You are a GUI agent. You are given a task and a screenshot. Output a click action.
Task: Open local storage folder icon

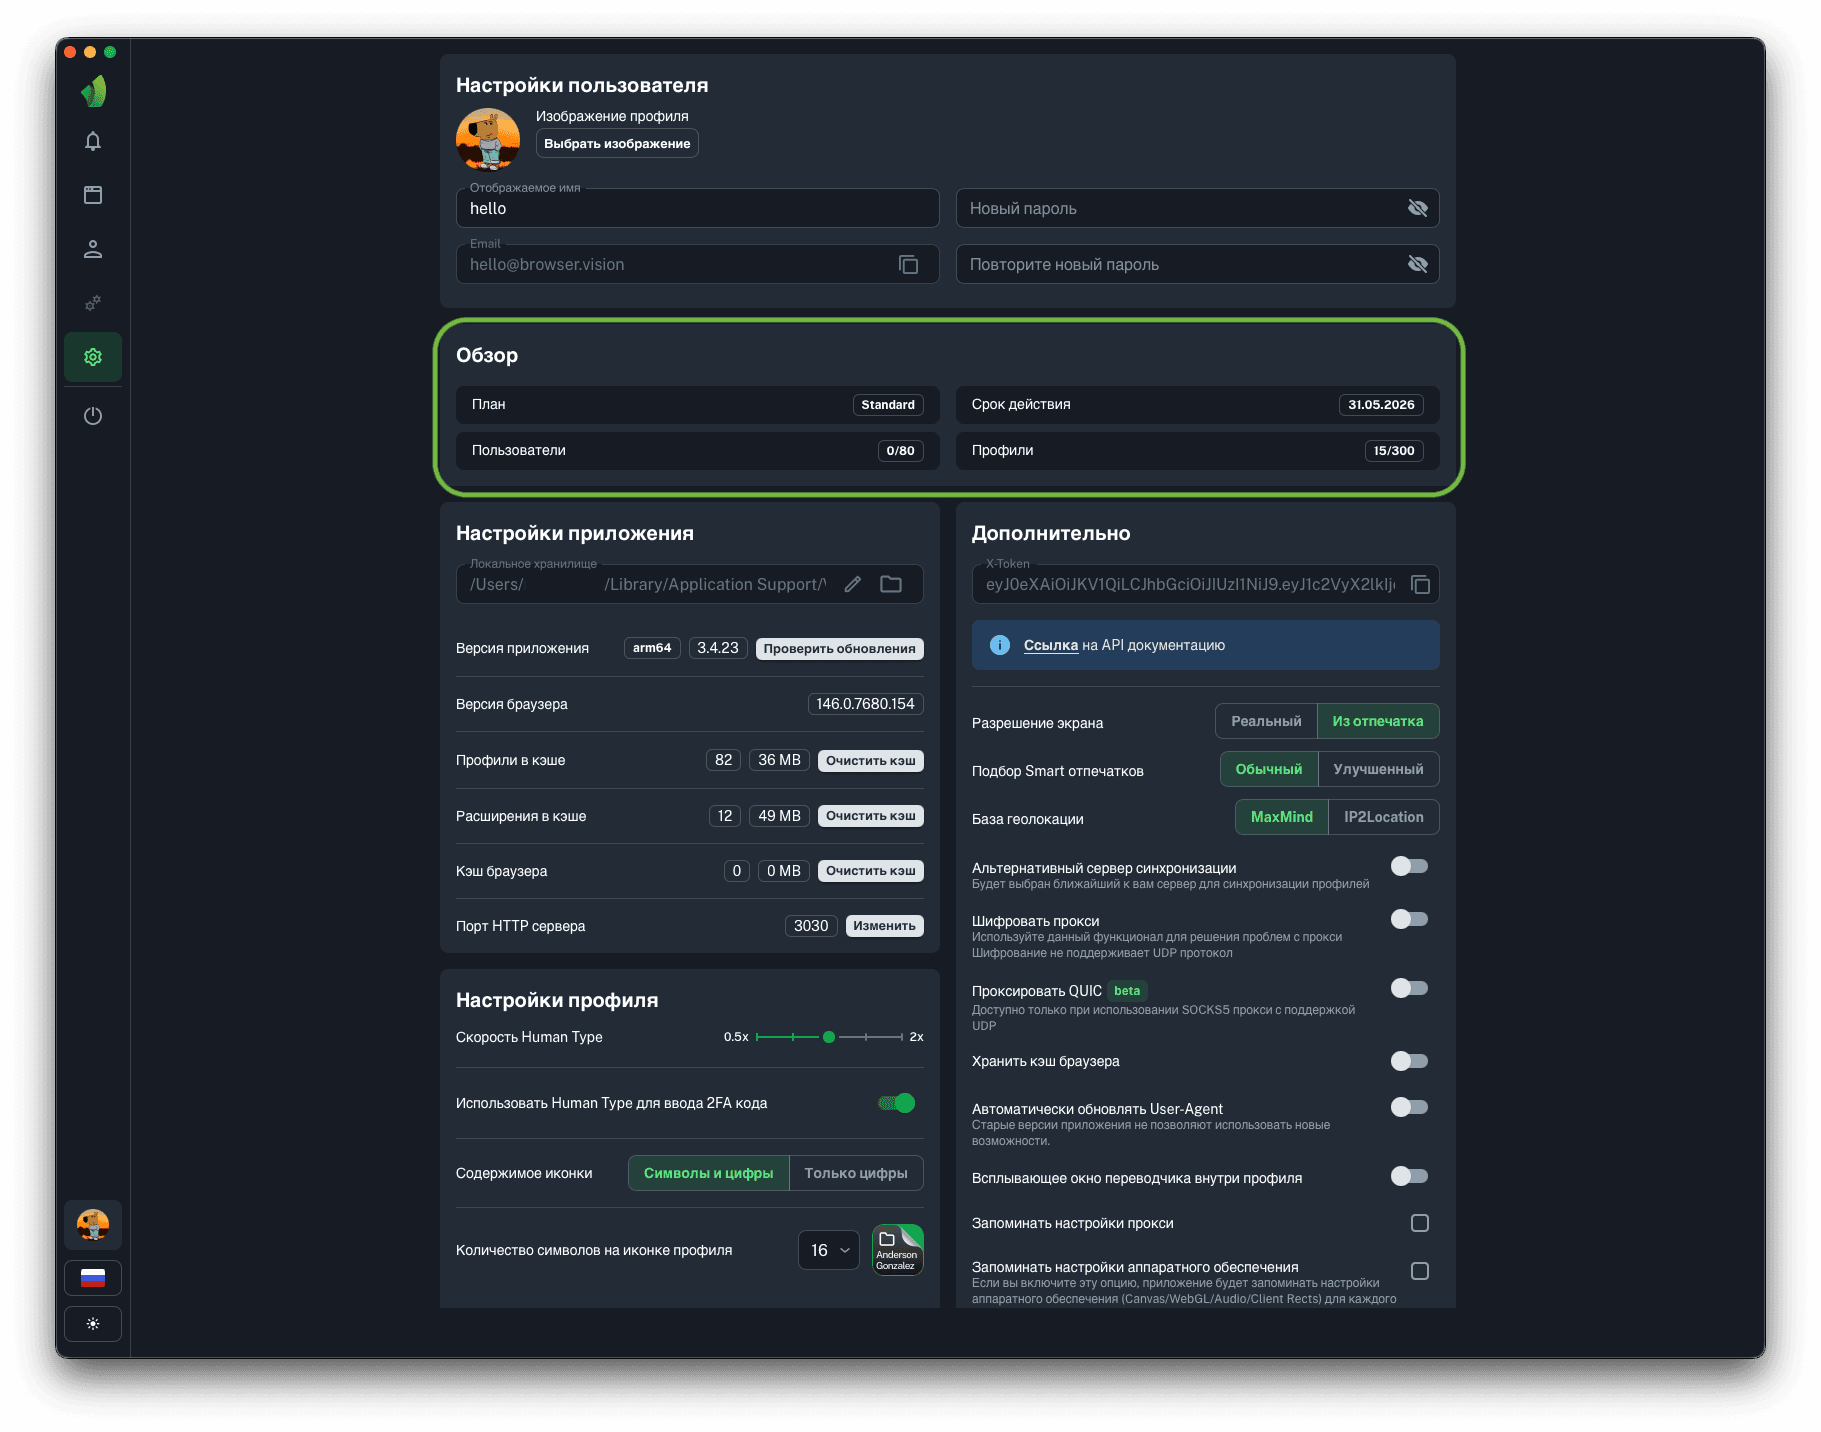[891, 585]
